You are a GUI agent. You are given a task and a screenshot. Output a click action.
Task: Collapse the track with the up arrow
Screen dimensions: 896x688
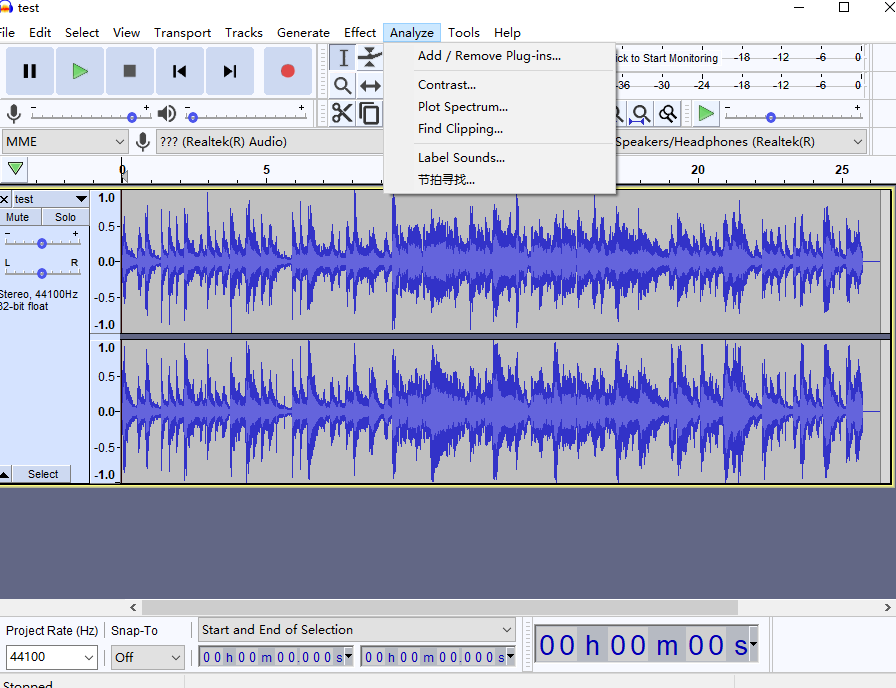tap(5, 474)
